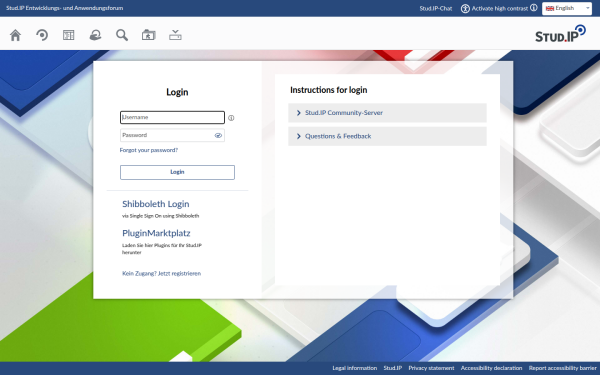Open Accessibility declaration footer link
This screenshot has height=375, width=600.
(x=491, y=368)
